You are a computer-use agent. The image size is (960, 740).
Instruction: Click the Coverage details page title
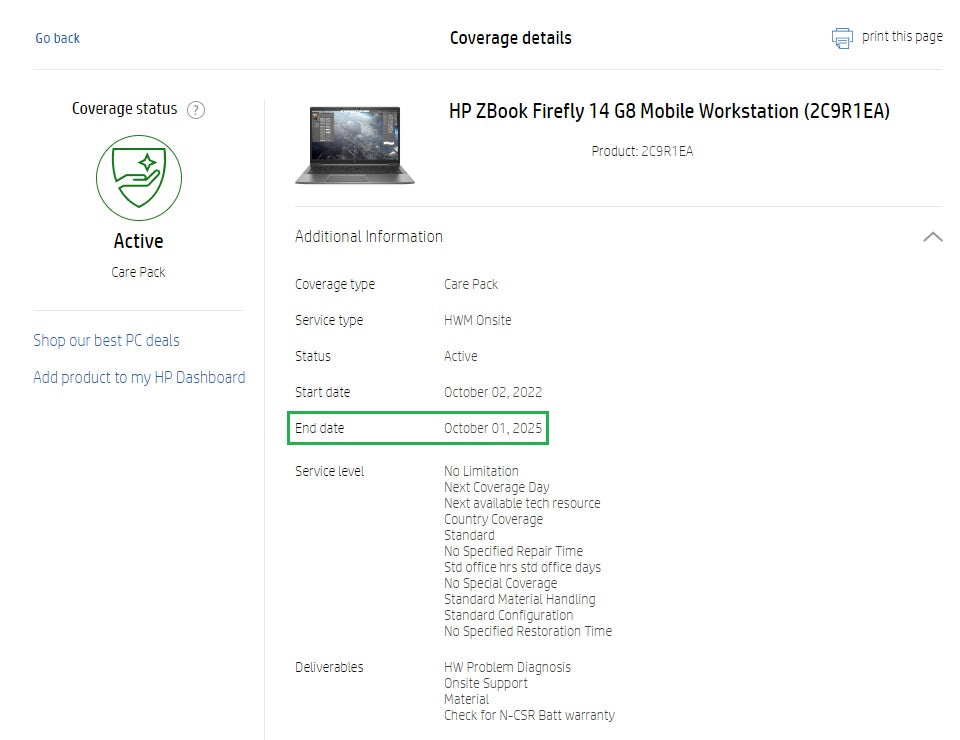[511, 38]
